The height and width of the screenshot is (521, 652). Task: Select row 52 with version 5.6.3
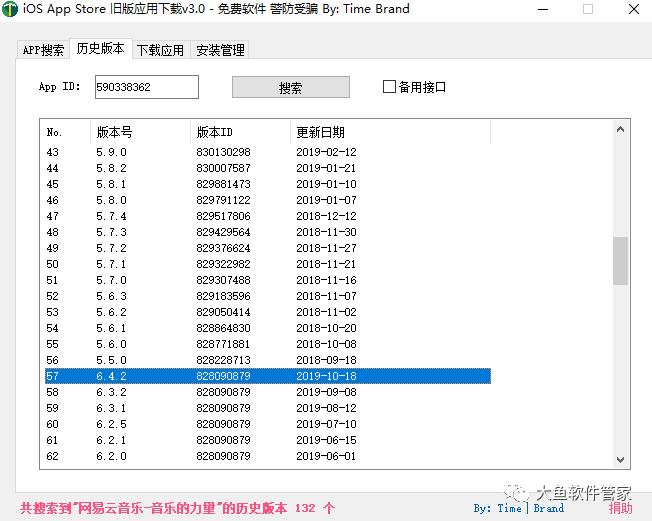coord(268,296)
